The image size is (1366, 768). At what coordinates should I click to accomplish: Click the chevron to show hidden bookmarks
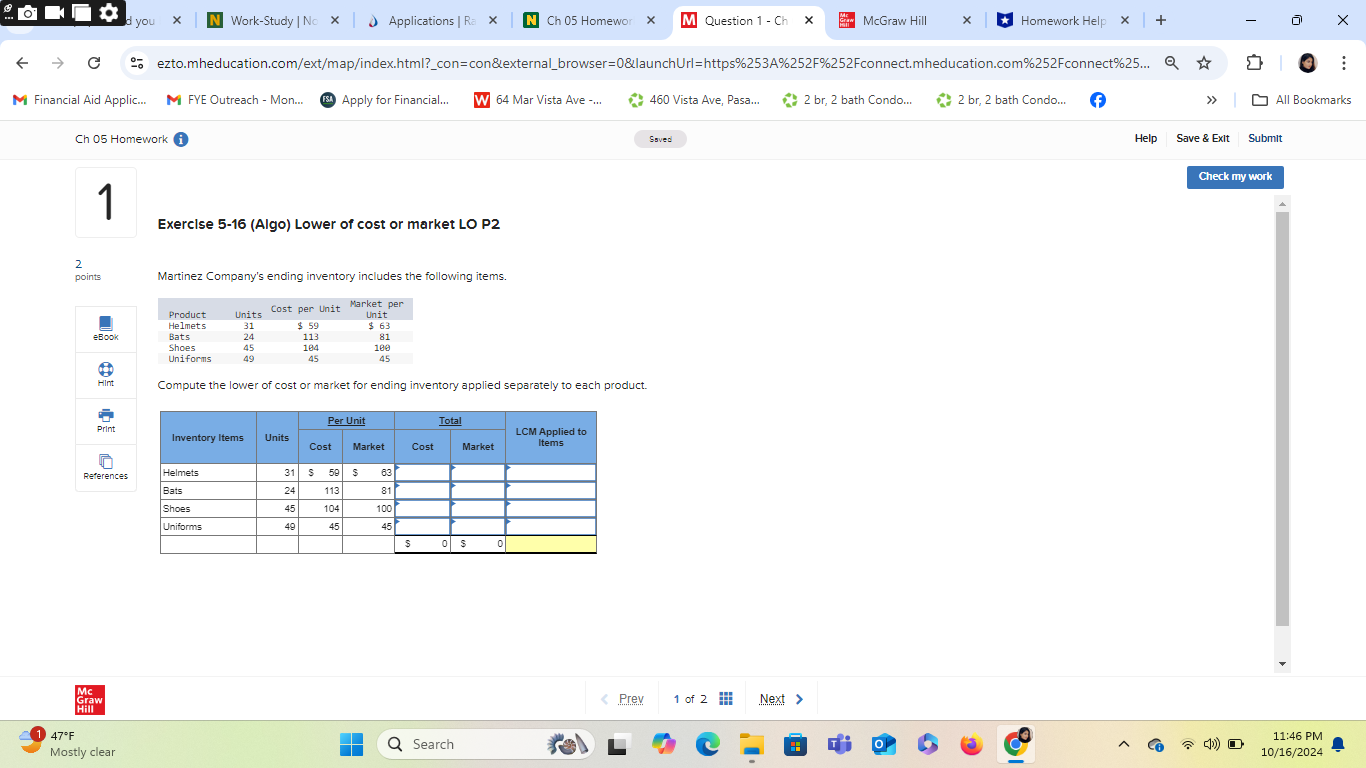click(1211, 99)
